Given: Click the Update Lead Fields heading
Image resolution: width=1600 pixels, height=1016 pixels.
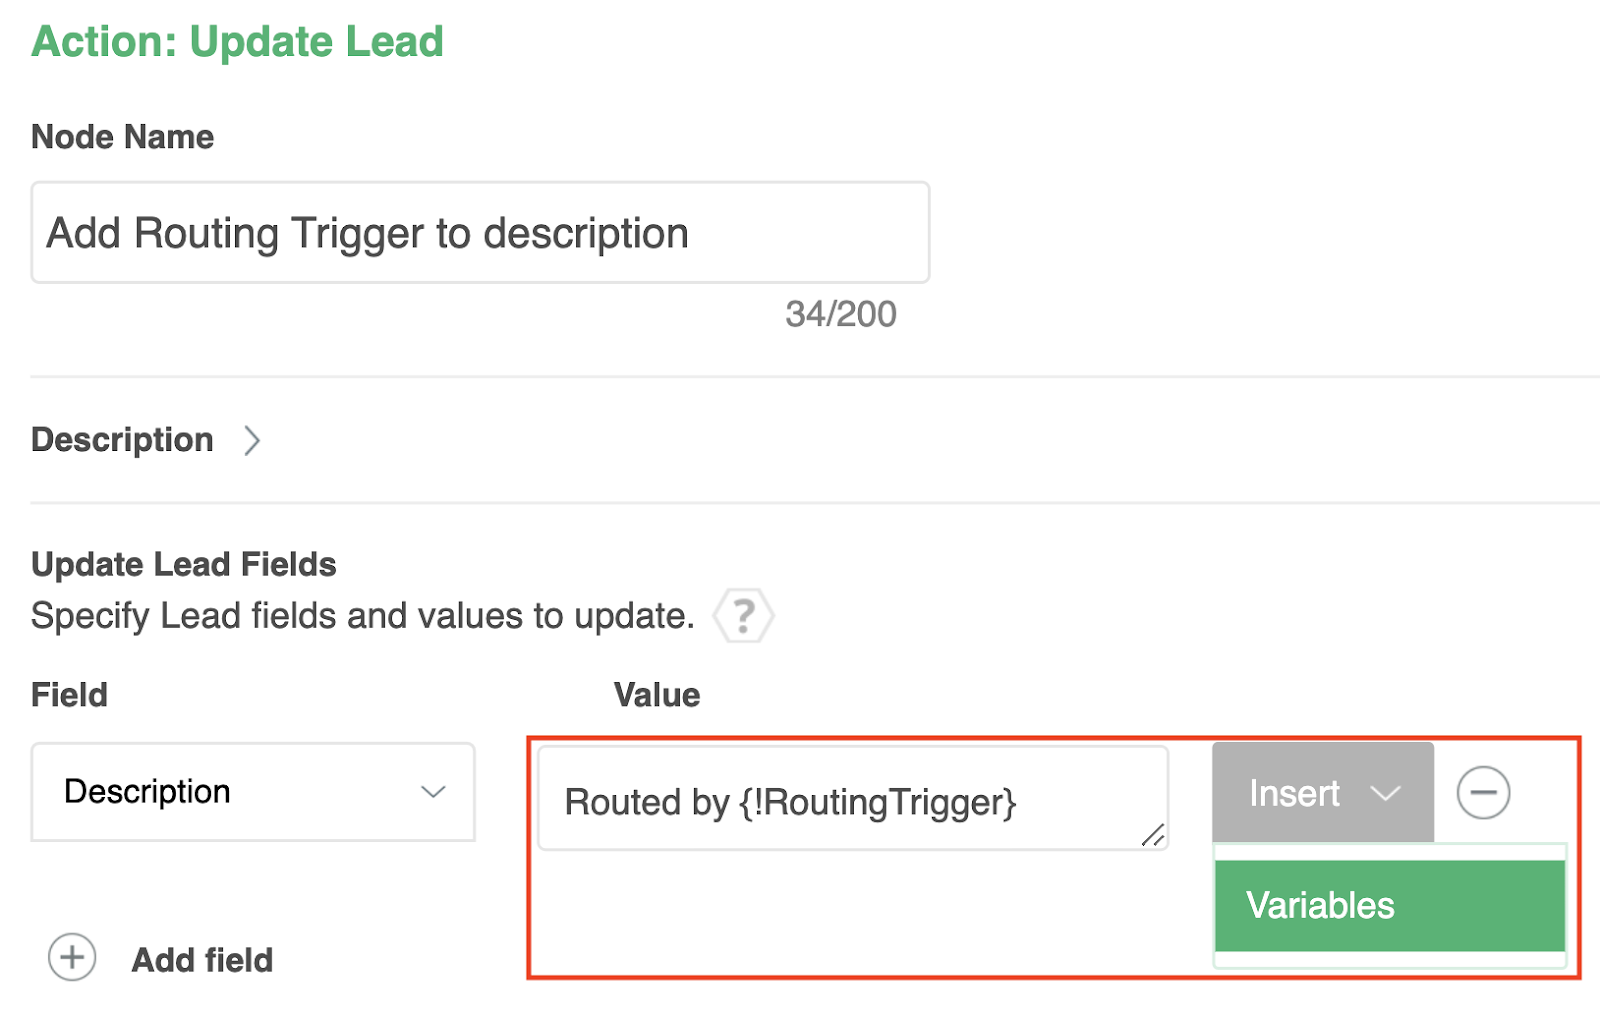Looking at the screenshot, I should 184,564.
